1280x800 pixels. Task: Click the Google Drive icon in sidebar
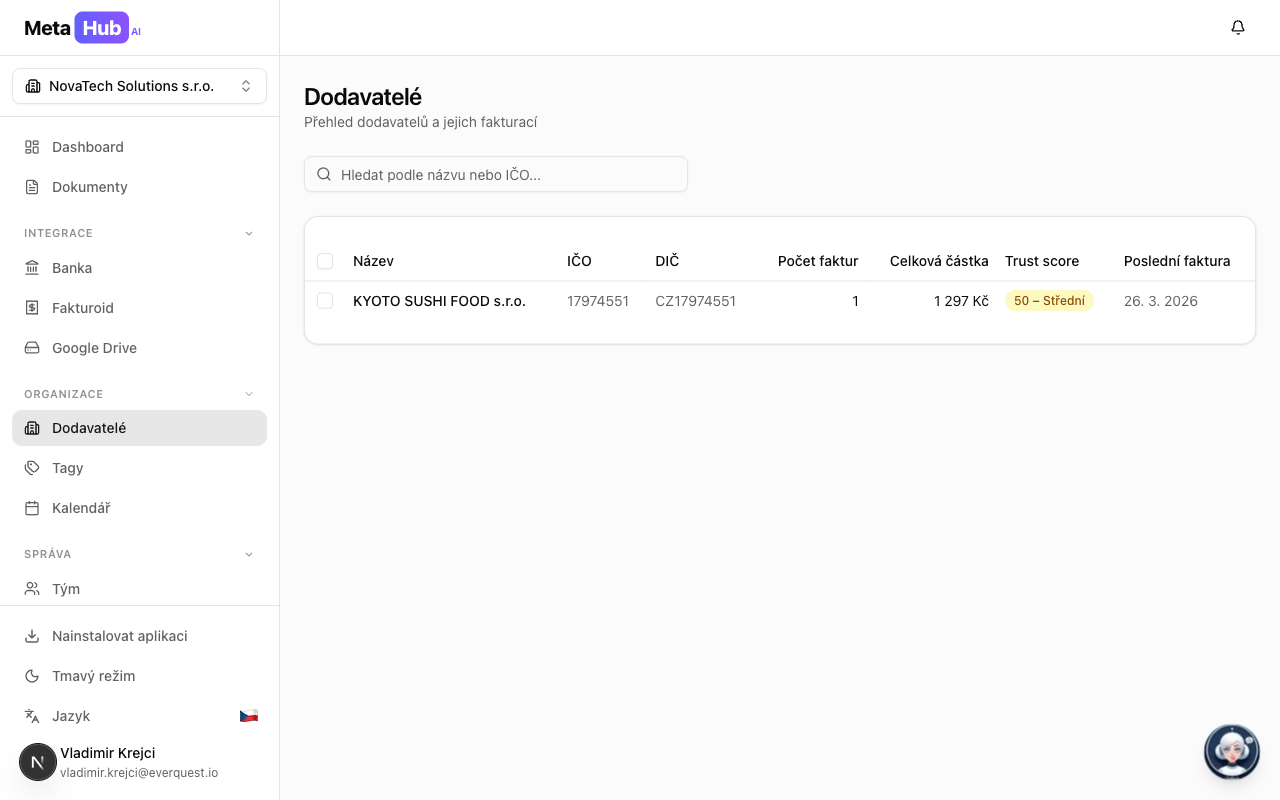pos(32,348)
